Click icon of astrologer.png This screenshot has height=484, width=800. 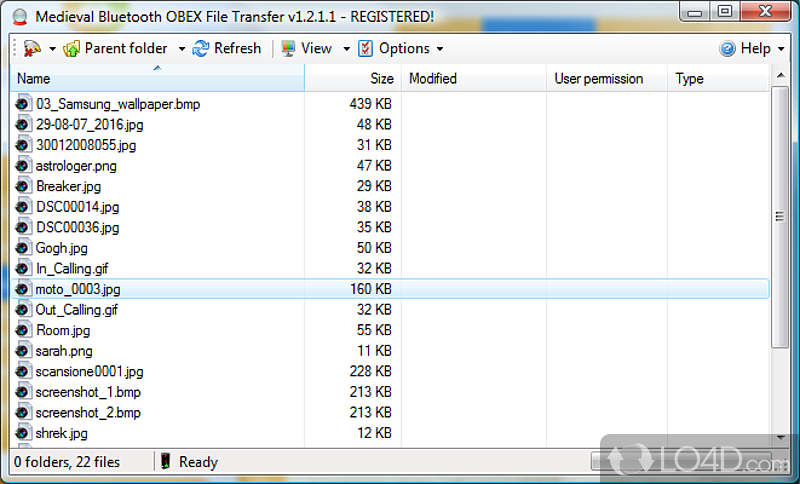pyautogui.click(x=22, y=166)
